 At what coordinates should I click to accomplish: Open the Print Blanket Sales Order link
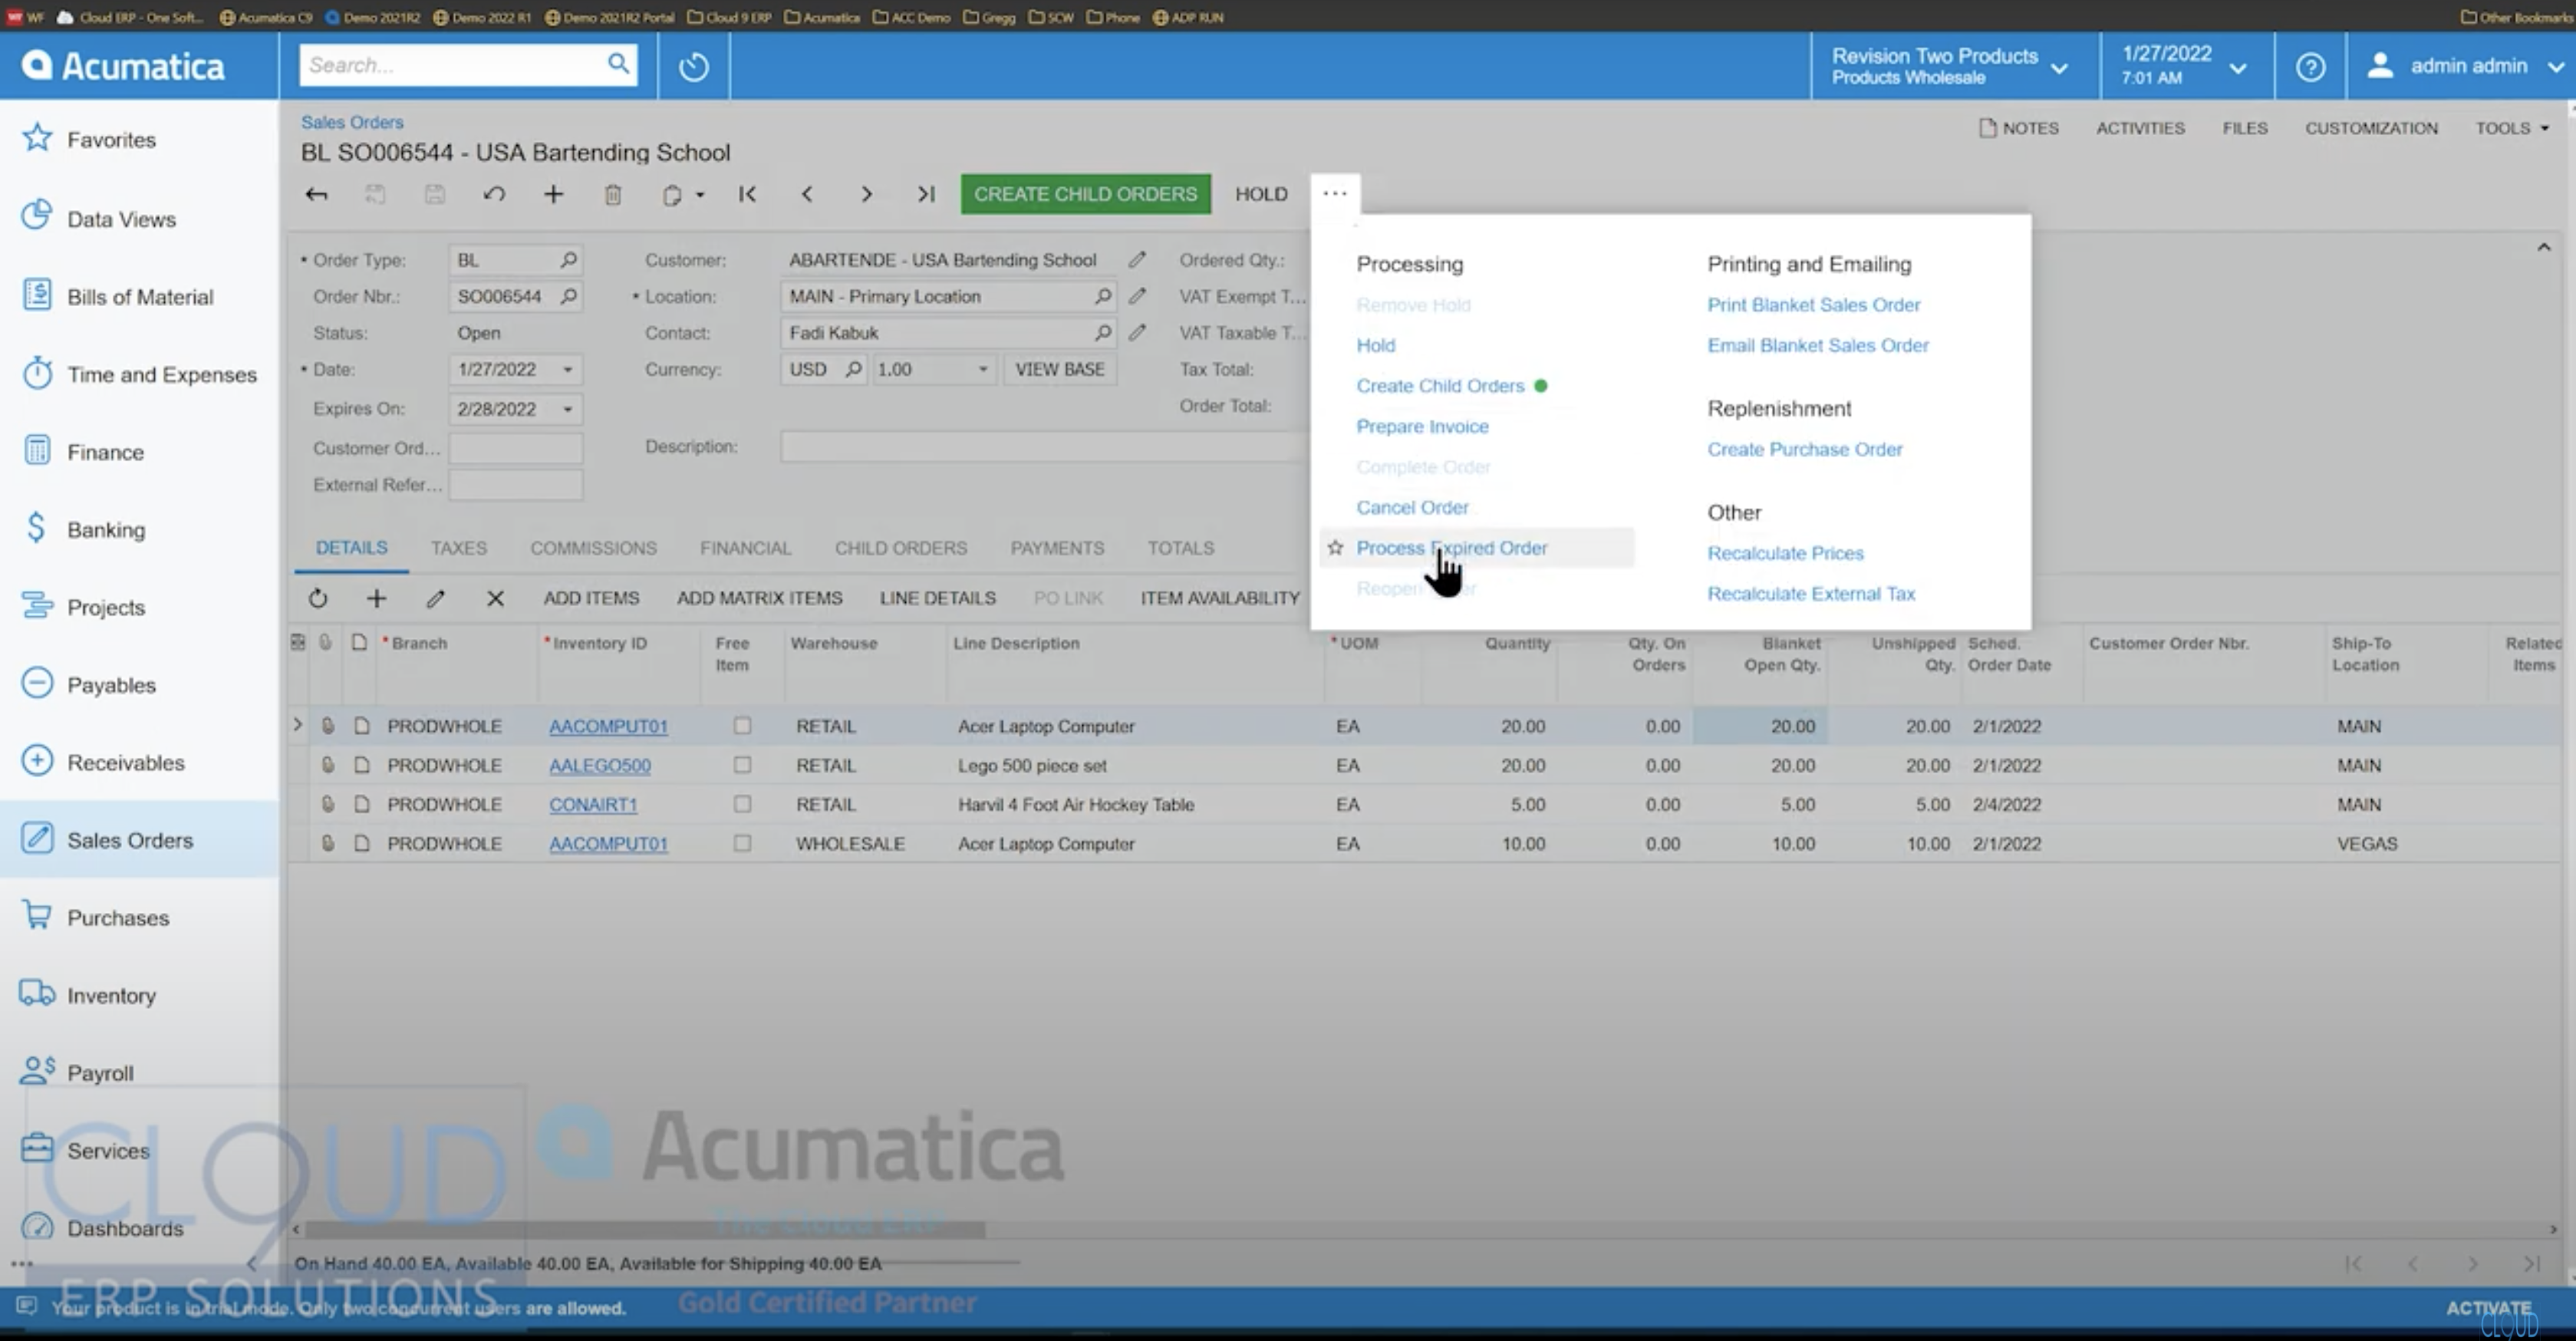coord(1814,305)
